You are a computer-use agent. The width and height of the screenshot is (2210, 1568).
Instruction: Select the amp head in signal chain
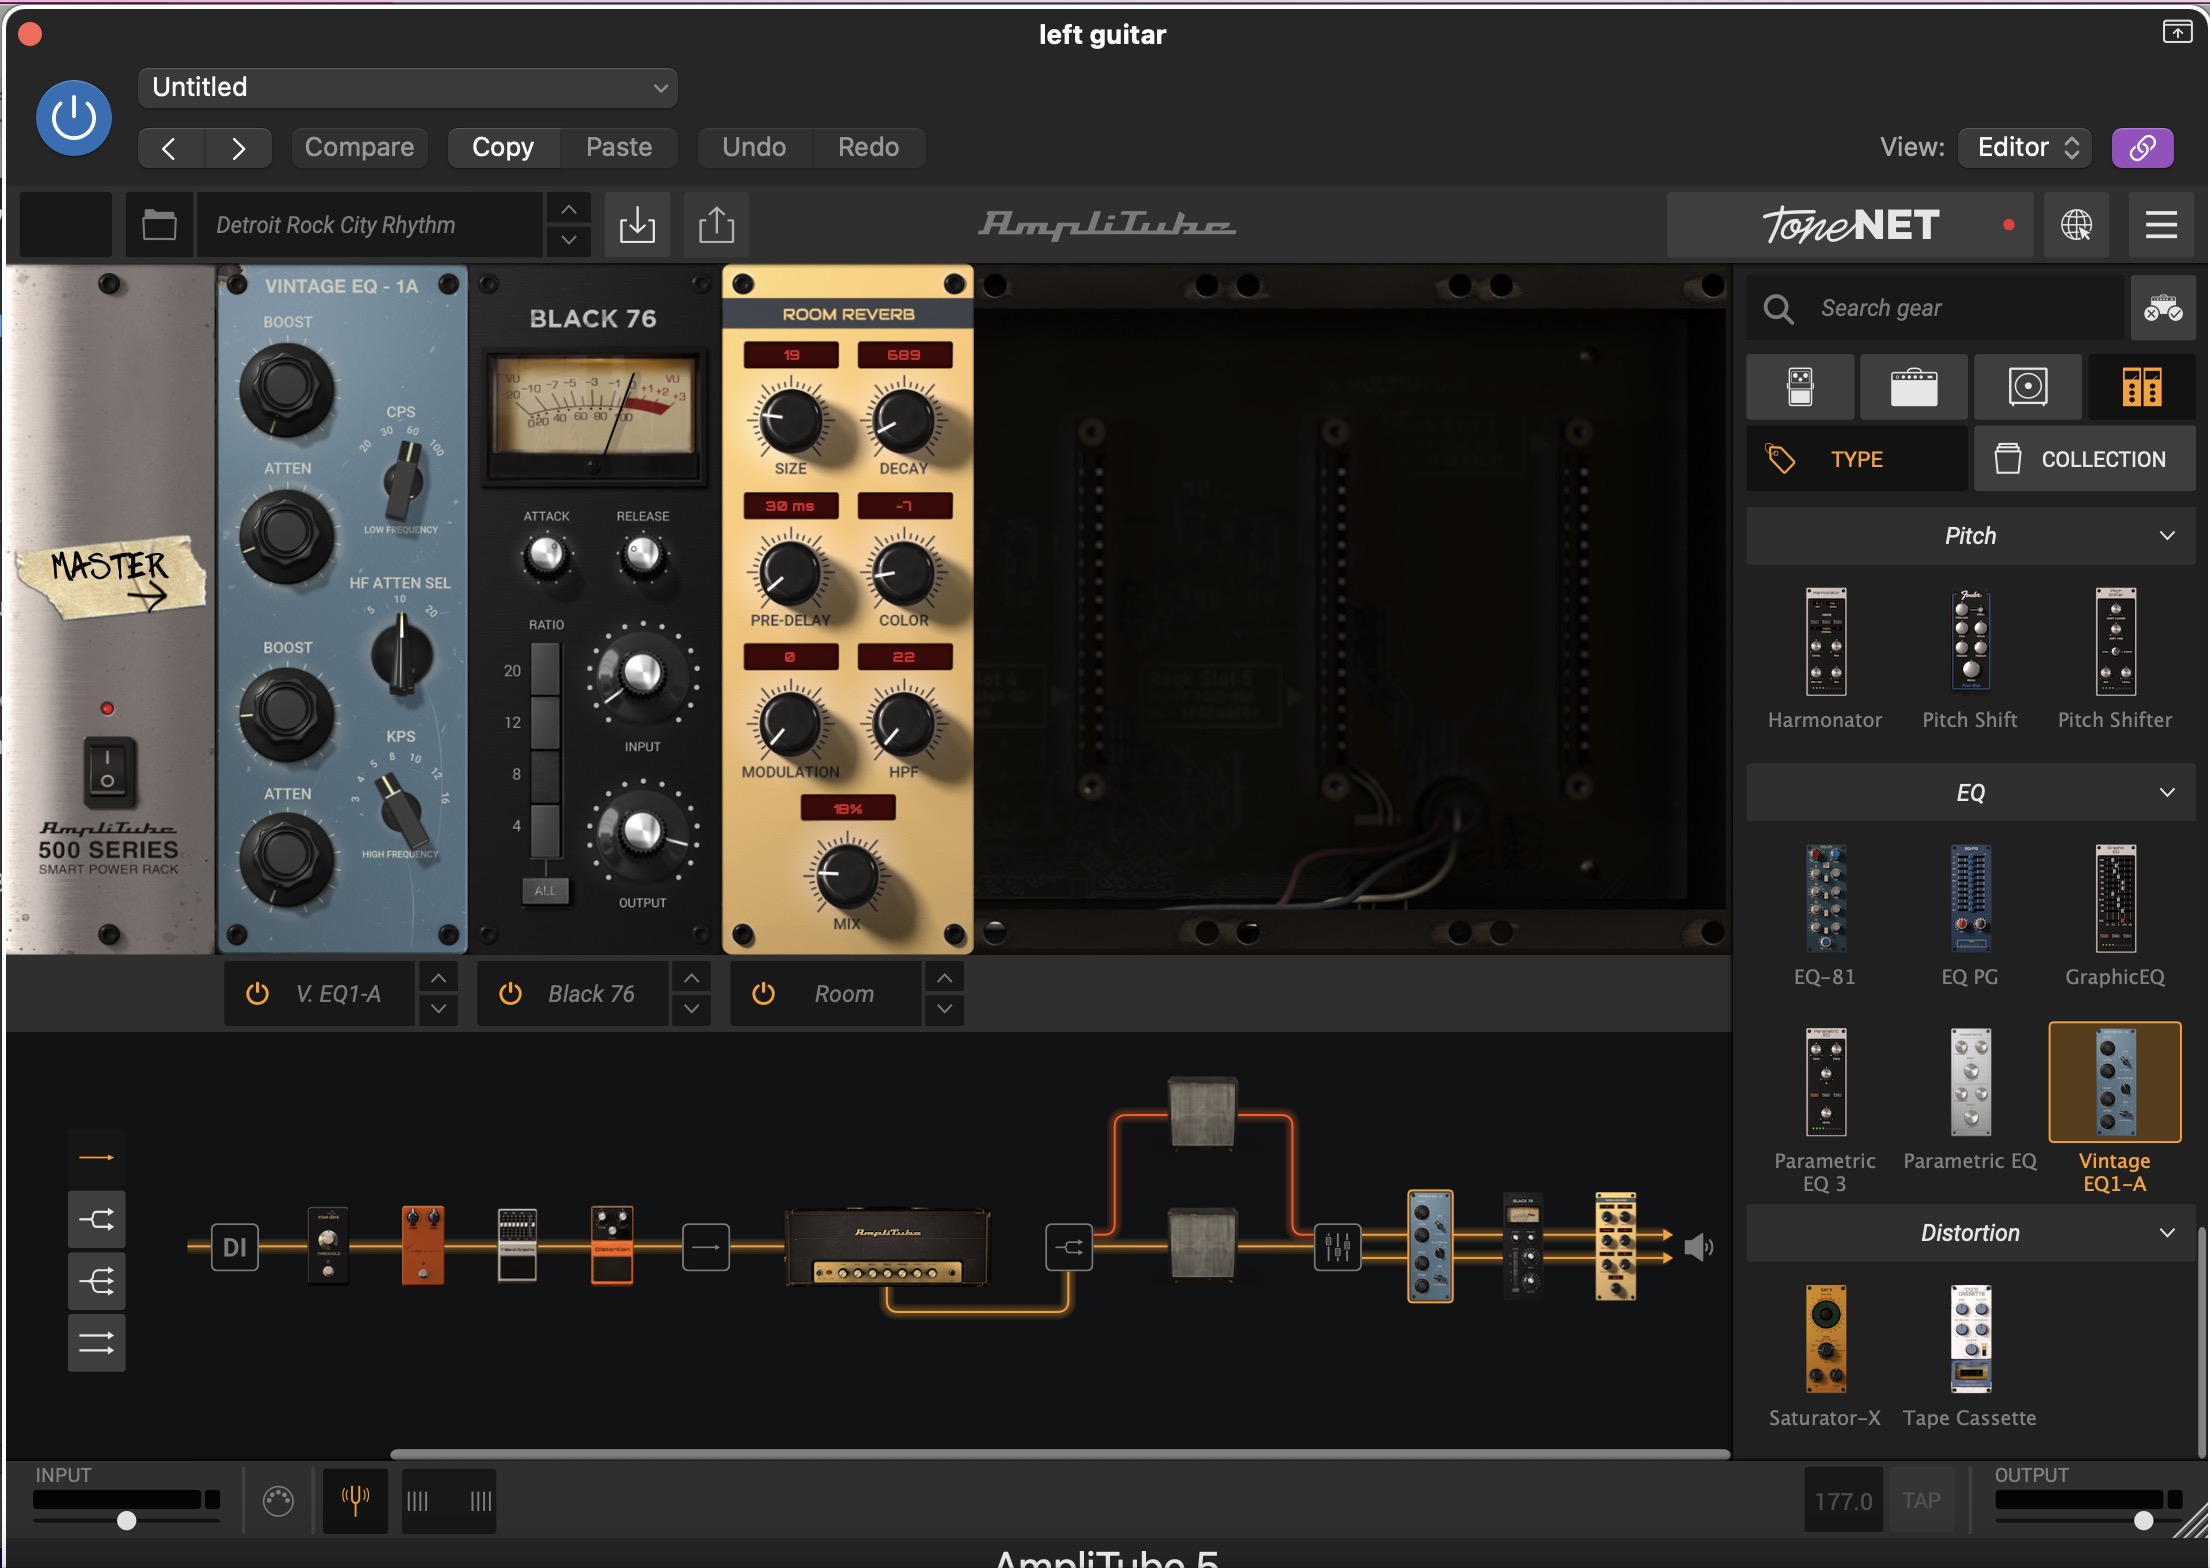click(888, 1246)
